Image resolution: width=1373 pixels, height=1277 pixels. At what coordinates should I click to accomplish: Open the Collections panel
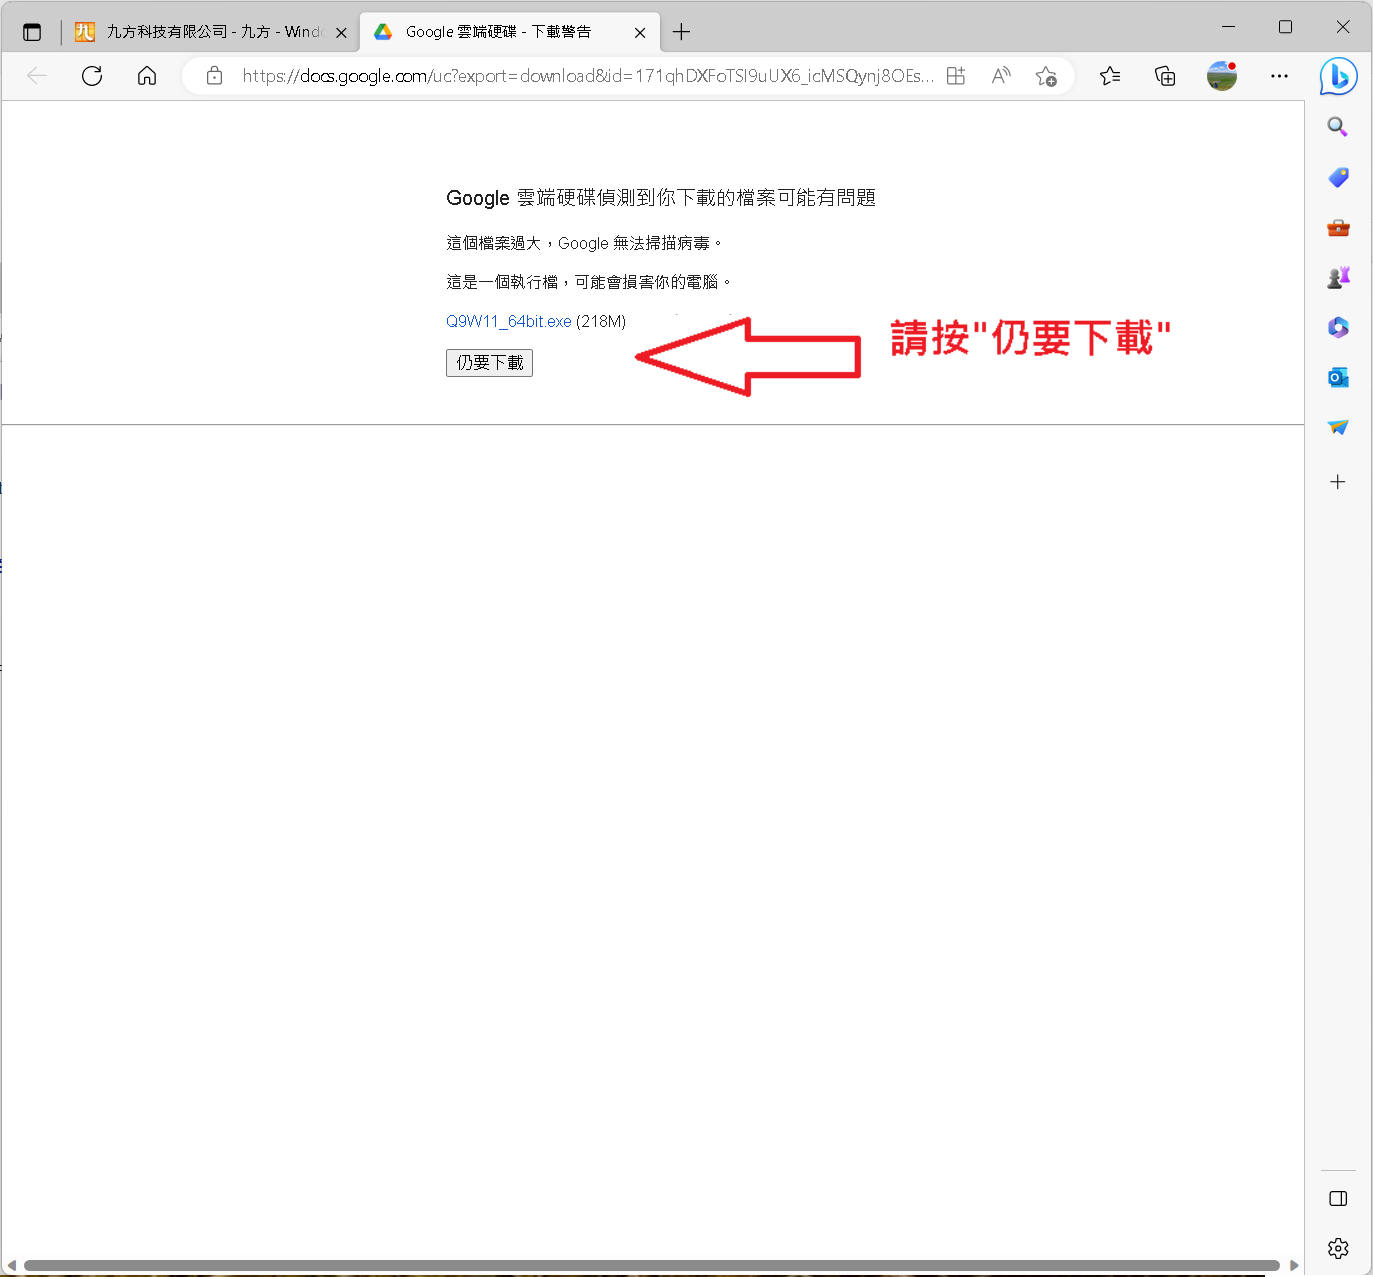[1165, 76]
